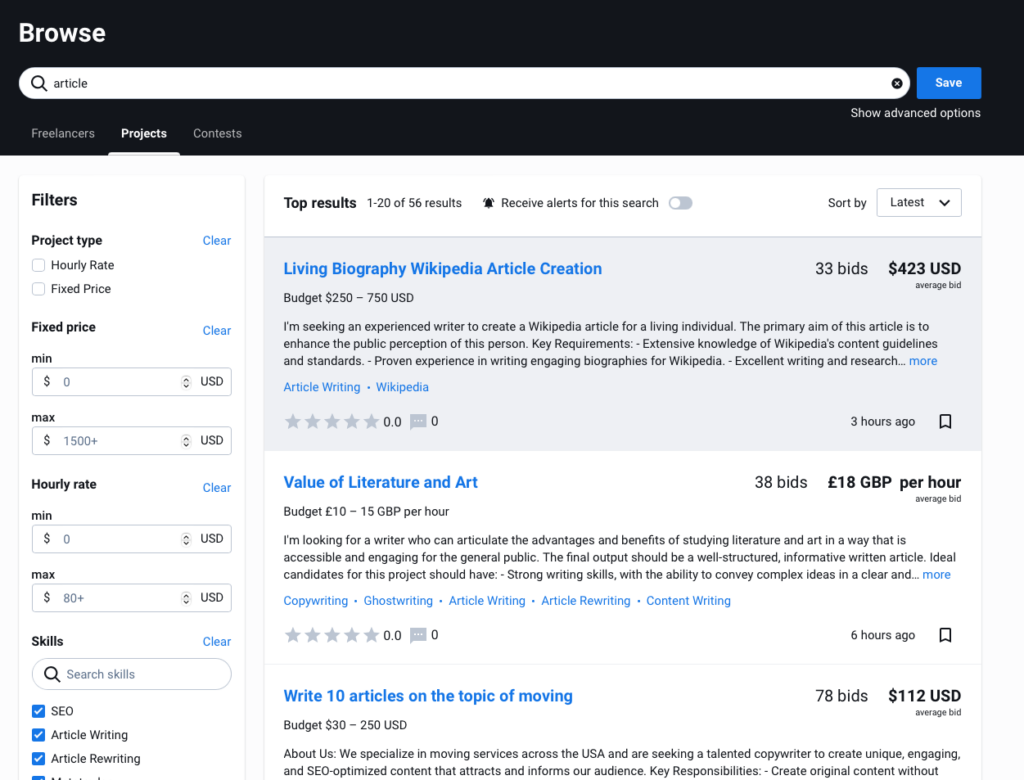Screen dimensions: 1024x780
Task: Click the star rating on Value of Literature project
Action: 332,635
